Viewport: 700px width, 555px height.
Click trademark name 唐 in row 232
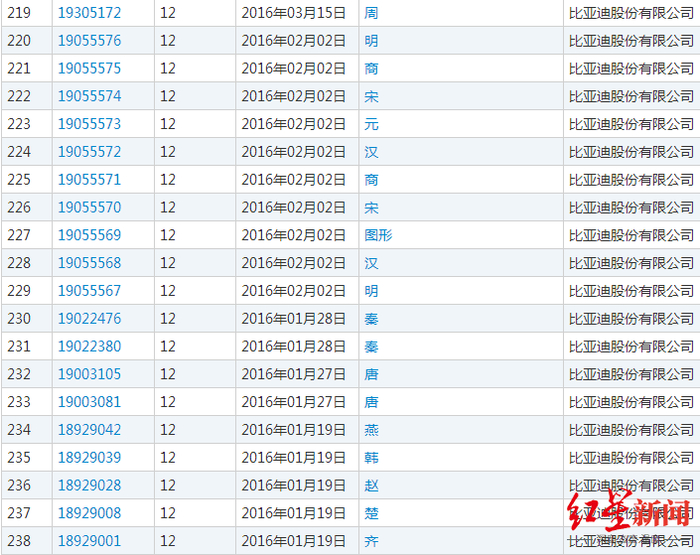tap(371, 374)
